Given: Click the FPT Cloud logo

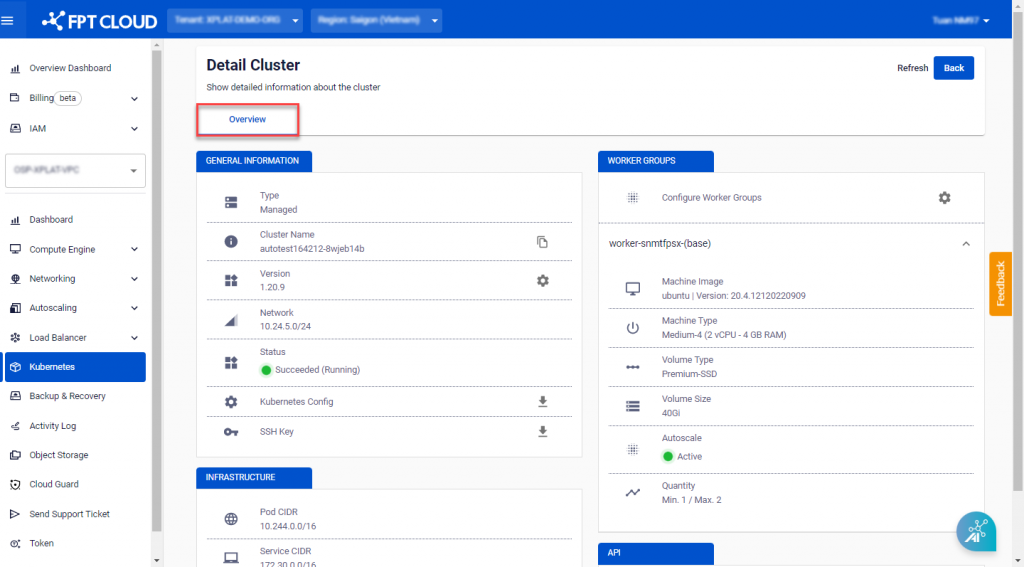Looking at the screenshot, I should 100,20.
